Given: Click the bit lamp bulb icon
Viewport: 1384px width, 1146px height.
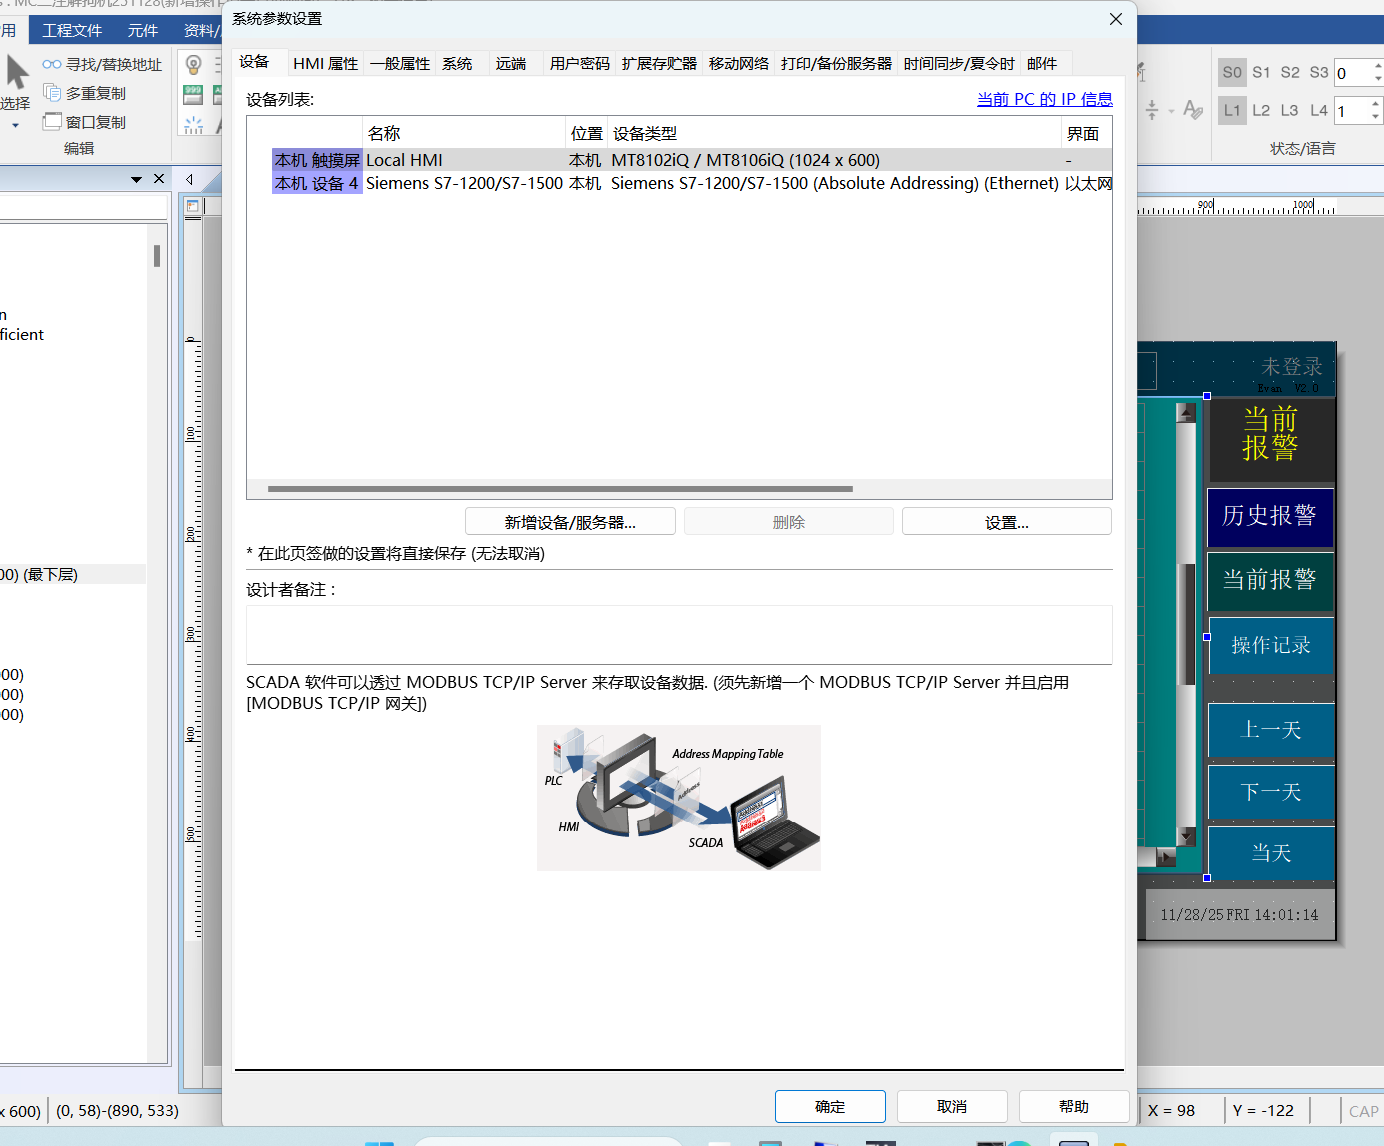Looking at the screenshot, I should point(194,65).
